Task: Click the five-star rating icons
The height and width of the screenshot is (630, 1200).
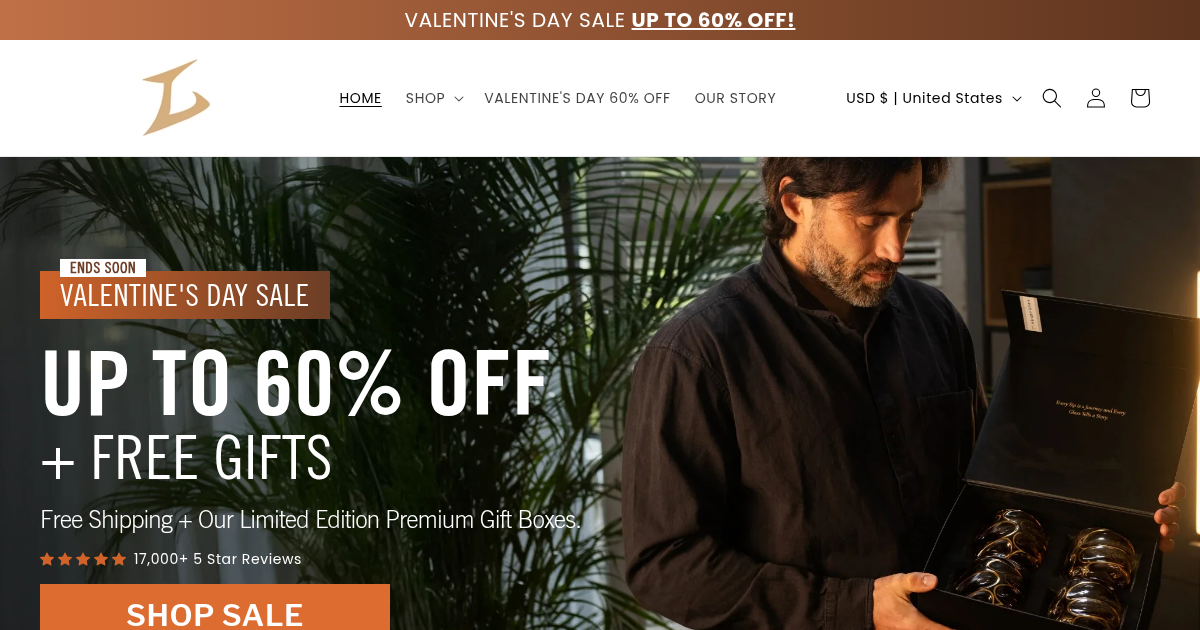Action: tap(83, 559)
